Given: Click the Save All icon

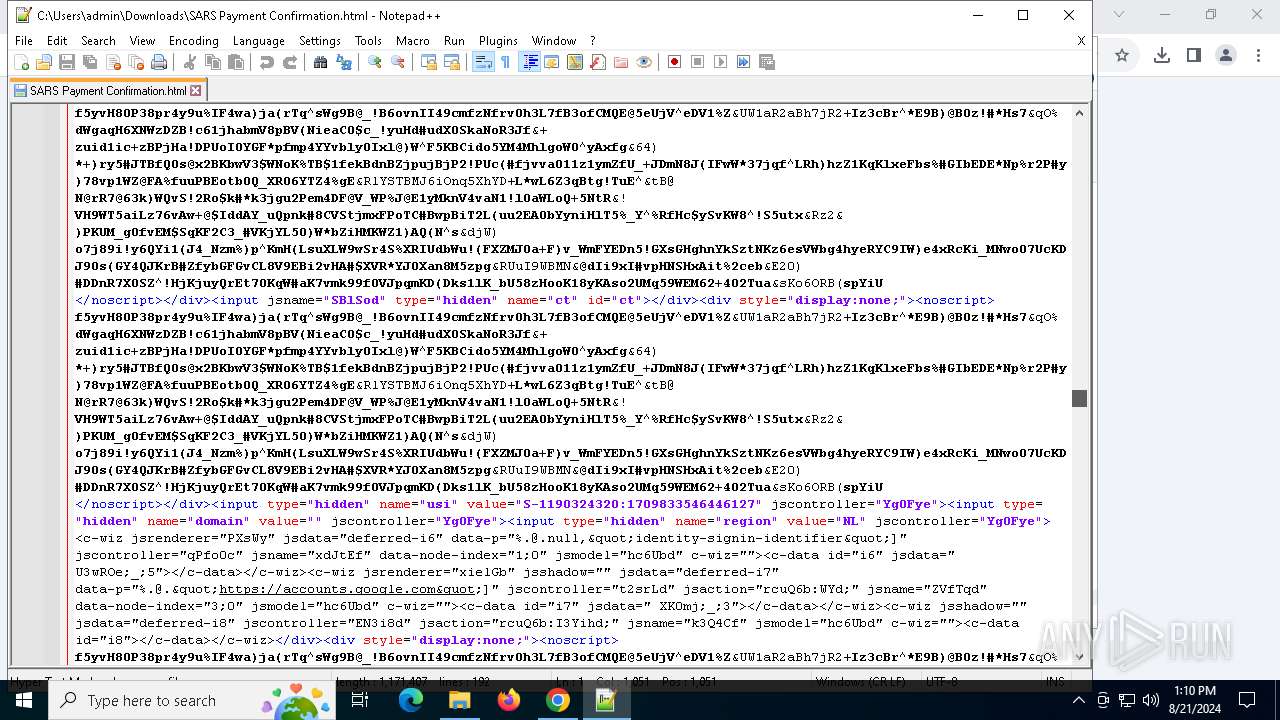Looking at the screenshot, I should 90,62.
